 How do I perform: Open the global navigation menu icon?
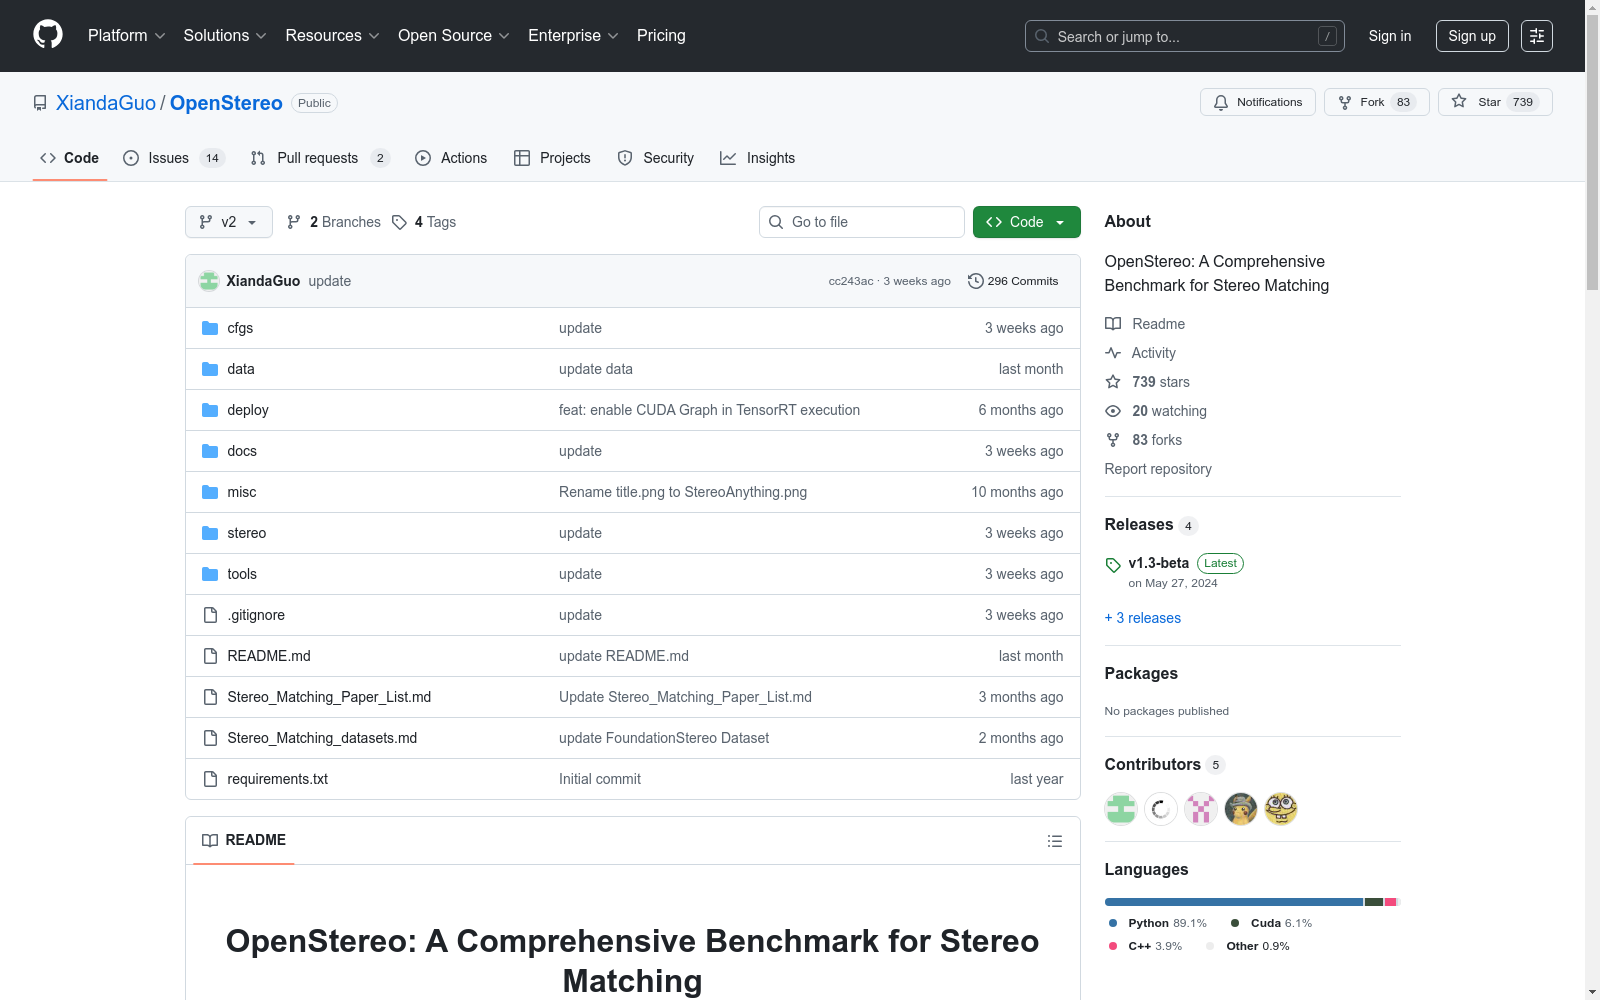click(x=1537, y=36)
